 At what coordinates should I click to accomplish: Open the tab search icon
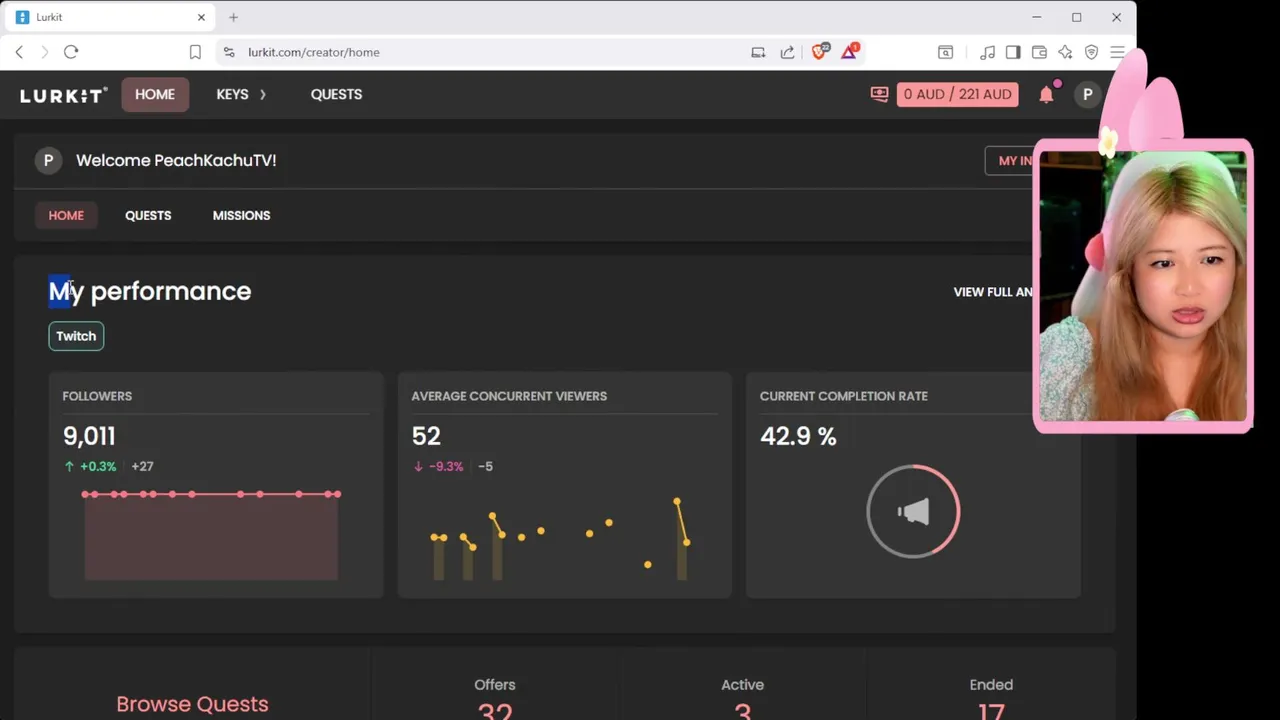[x=945, y=52]
